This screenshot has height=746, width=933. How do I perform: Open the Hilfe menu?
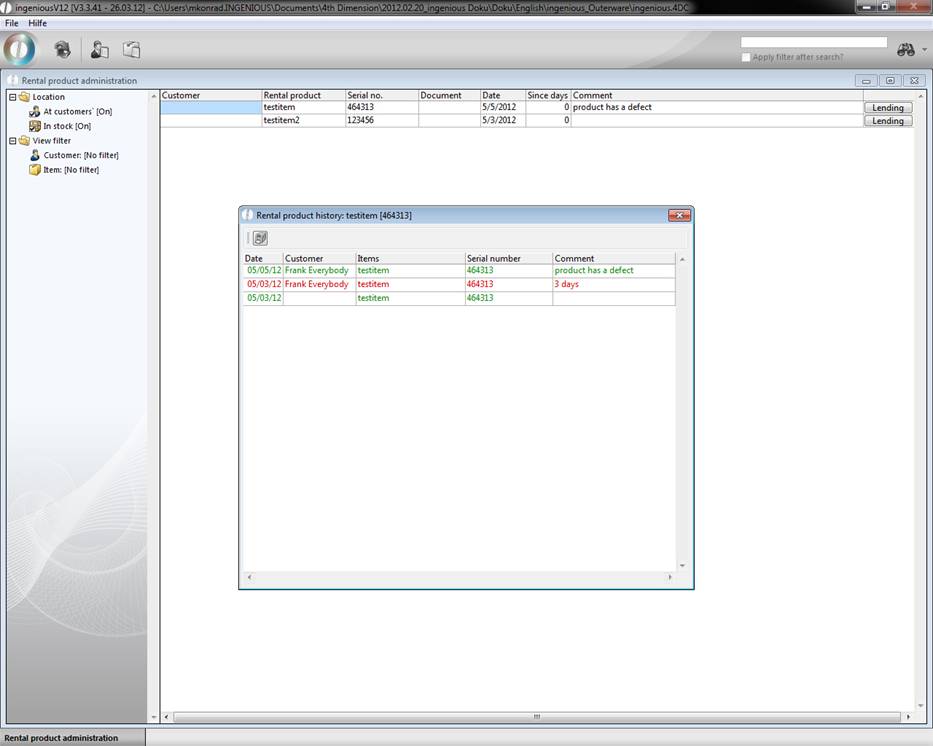38,23
